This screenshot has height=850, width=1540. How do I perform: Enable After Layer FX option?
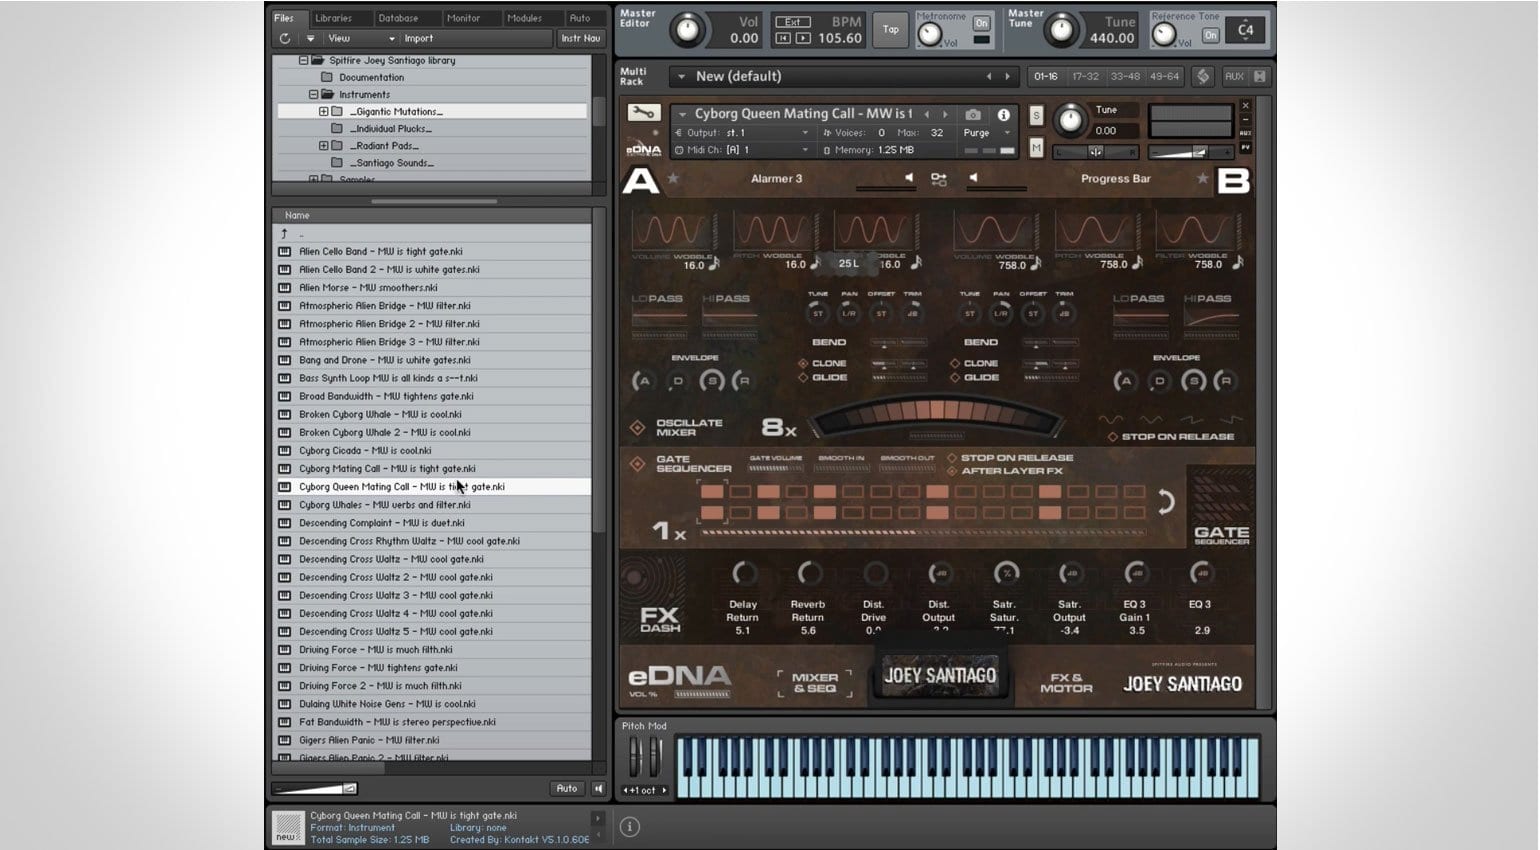pos(952,471)
